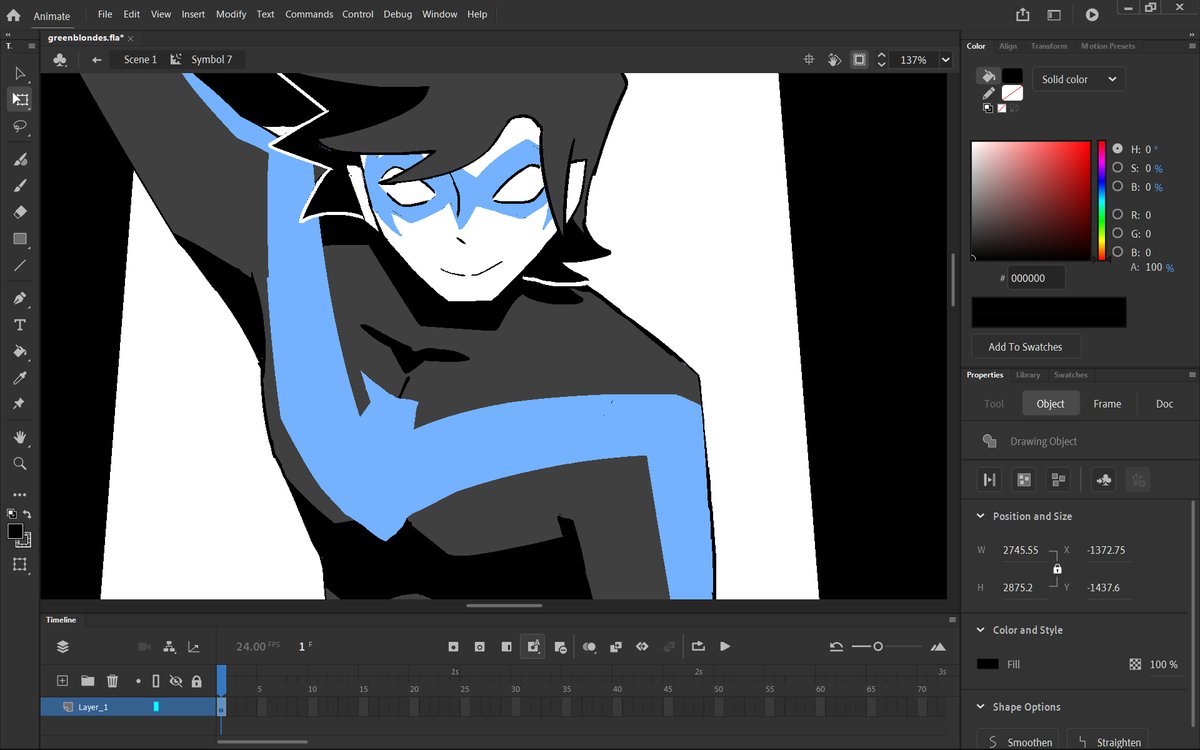Click the rainbow hue slider bar
This screenshot has width=1200, height=750.
click(x=1102, y=201)
